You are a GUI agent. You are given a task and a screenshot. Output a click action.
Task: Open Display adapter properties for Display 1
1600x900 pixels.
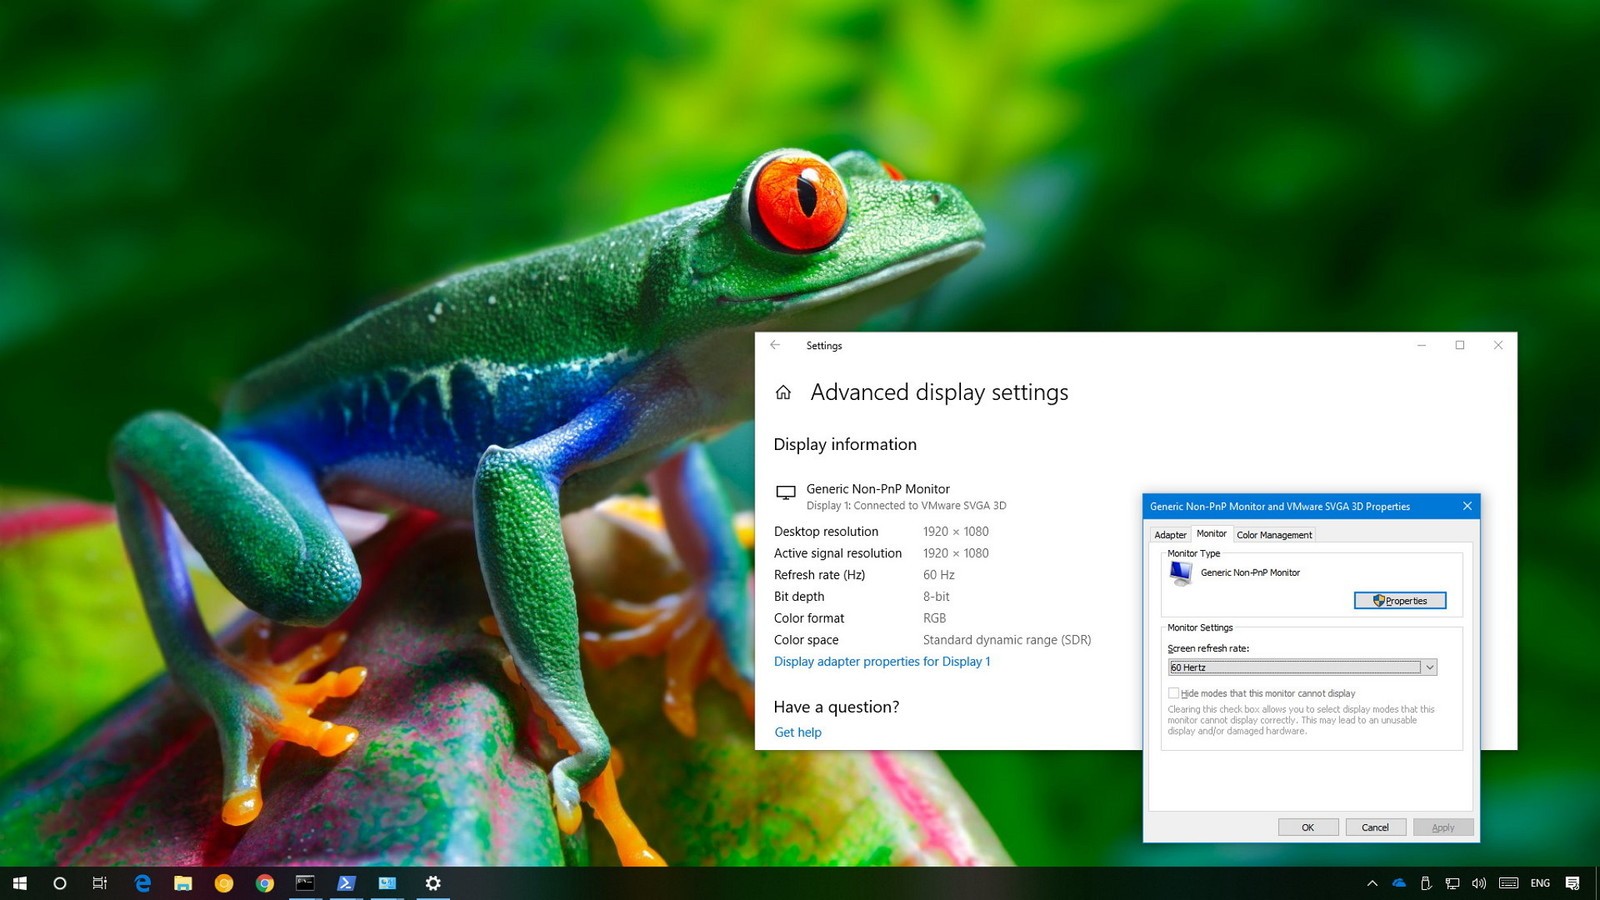point(882,662)
